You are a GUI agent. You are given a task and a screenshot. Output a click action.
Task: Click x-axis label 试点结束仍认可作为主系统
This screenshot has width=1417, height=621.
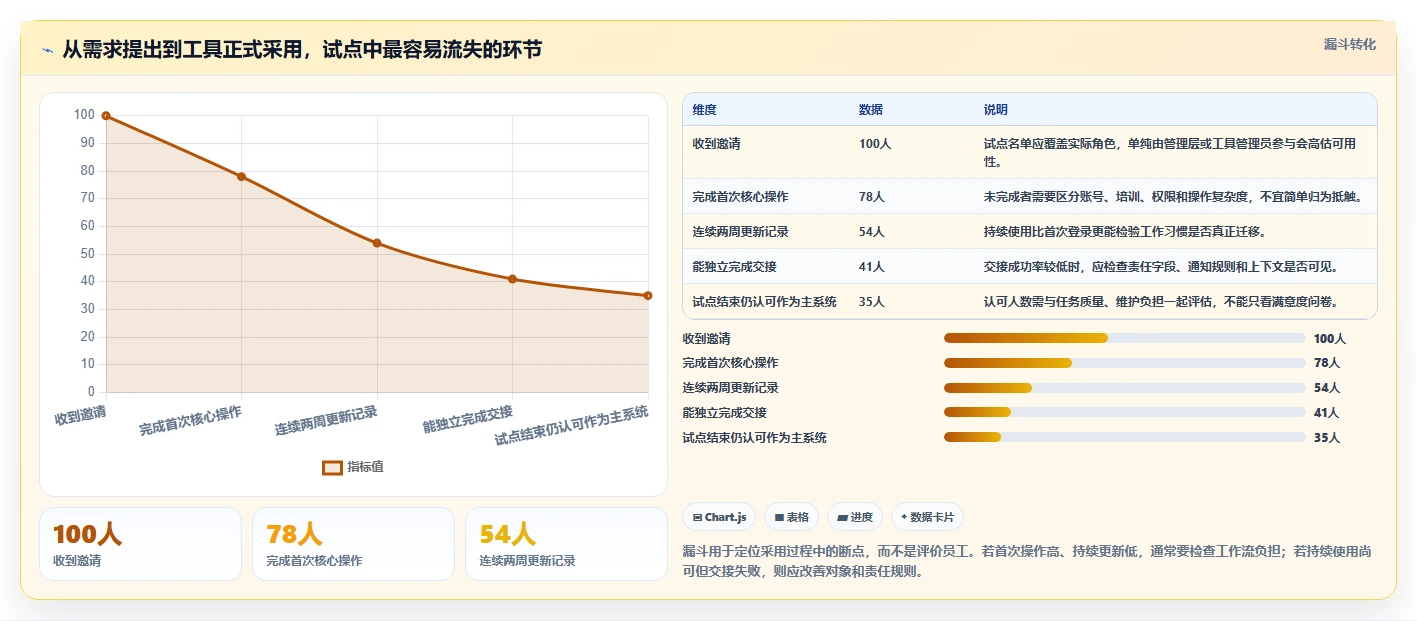(x=572, y=426)
